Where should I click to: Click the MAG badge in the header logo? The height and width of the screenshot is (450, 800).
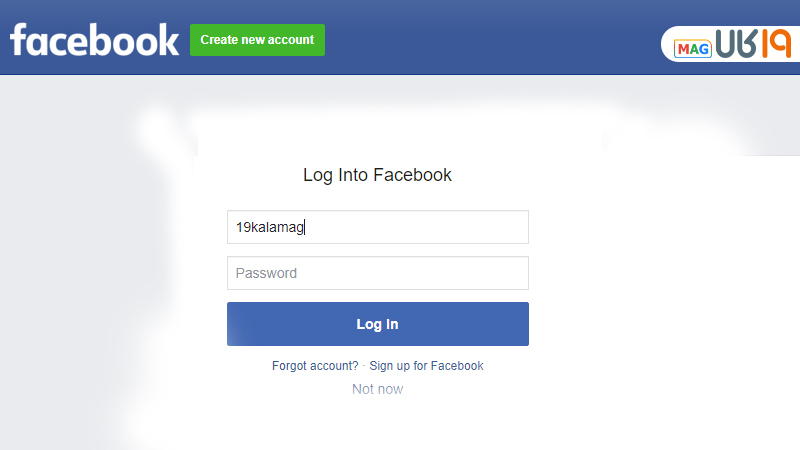tap(692, 48)
